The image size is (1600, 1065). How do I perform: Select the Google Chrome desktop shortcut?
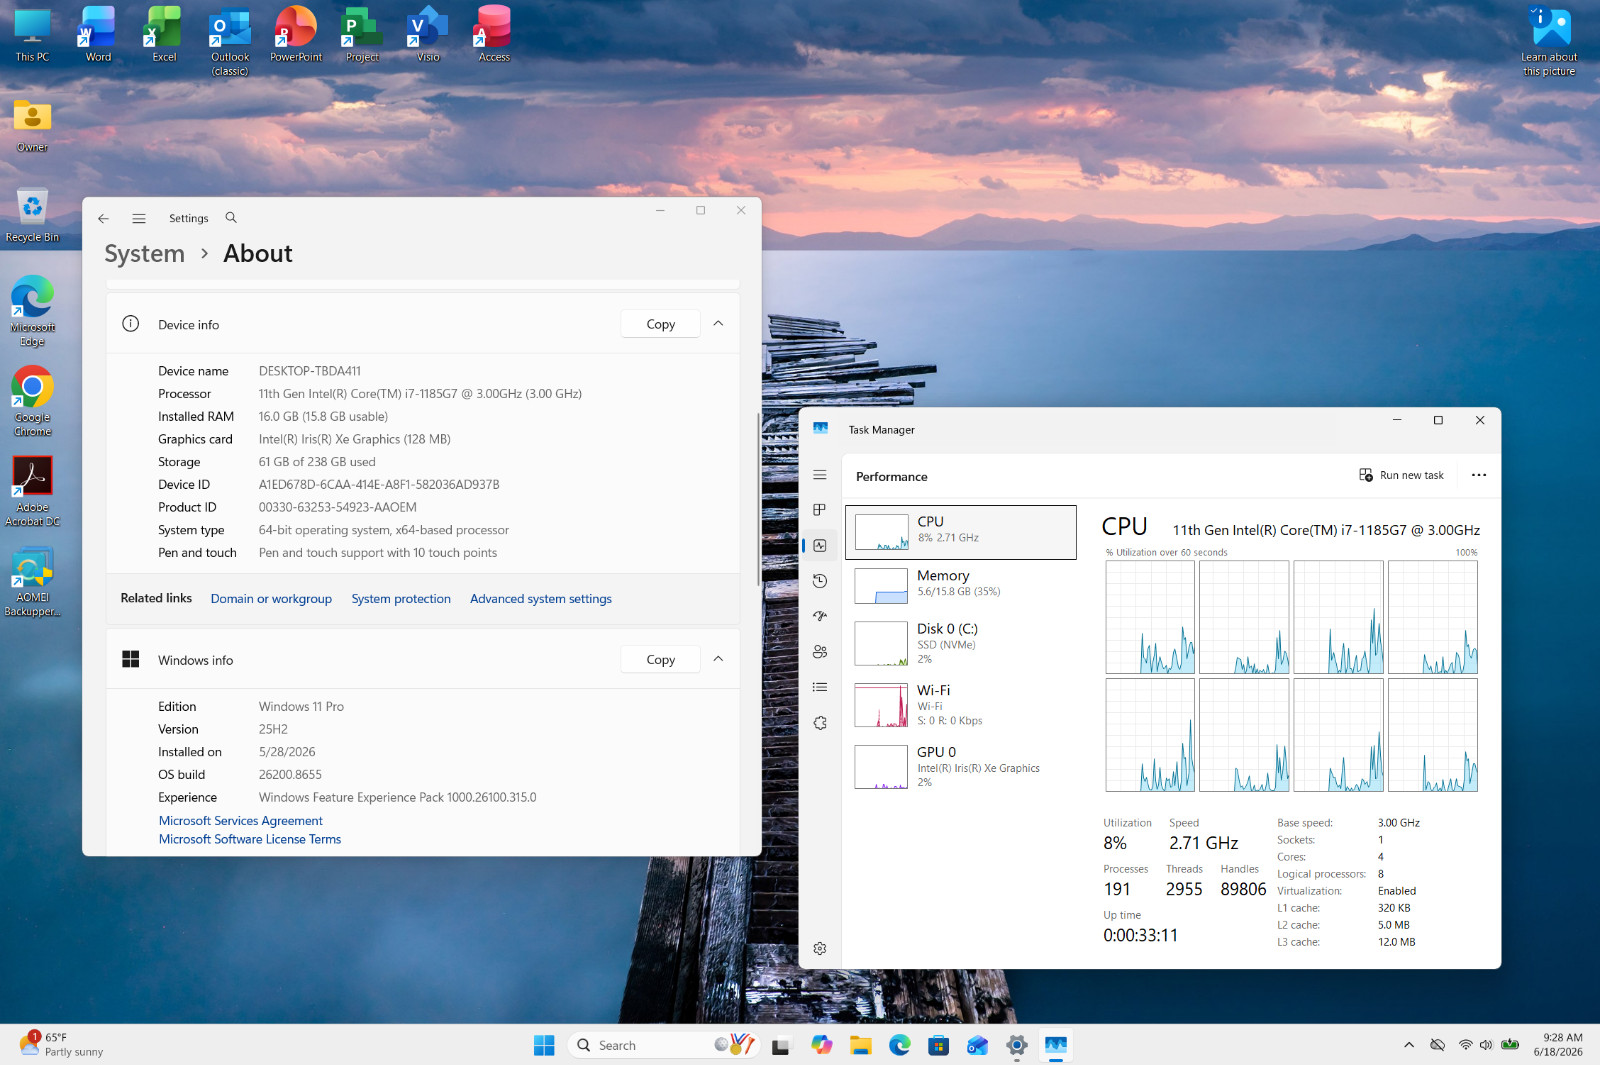(32, 402)
